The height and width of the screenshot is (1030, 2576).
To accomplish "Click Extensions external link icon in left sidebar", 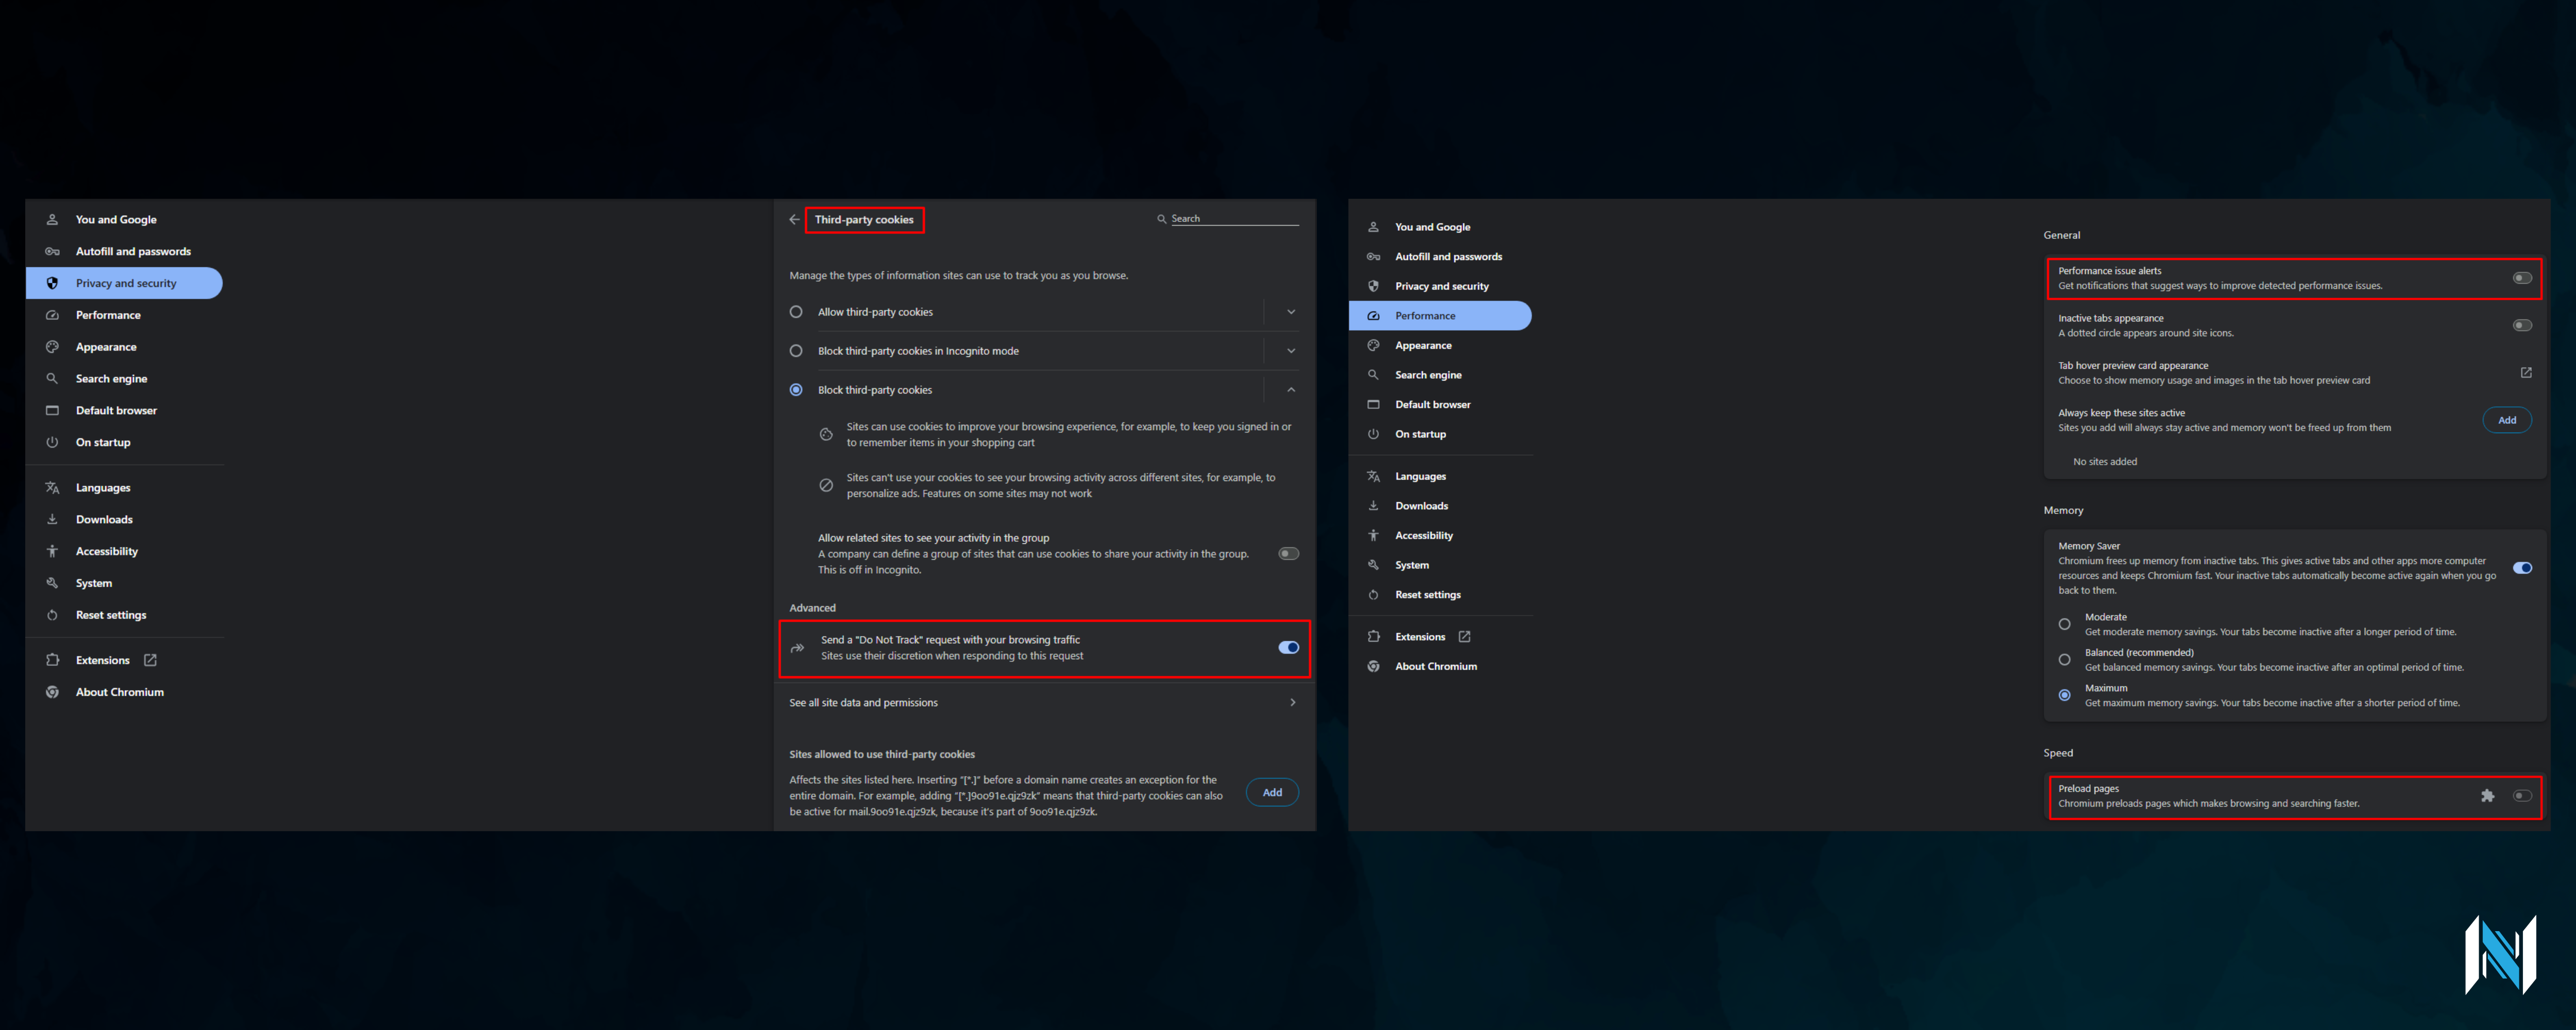I will tap(150, 660).
